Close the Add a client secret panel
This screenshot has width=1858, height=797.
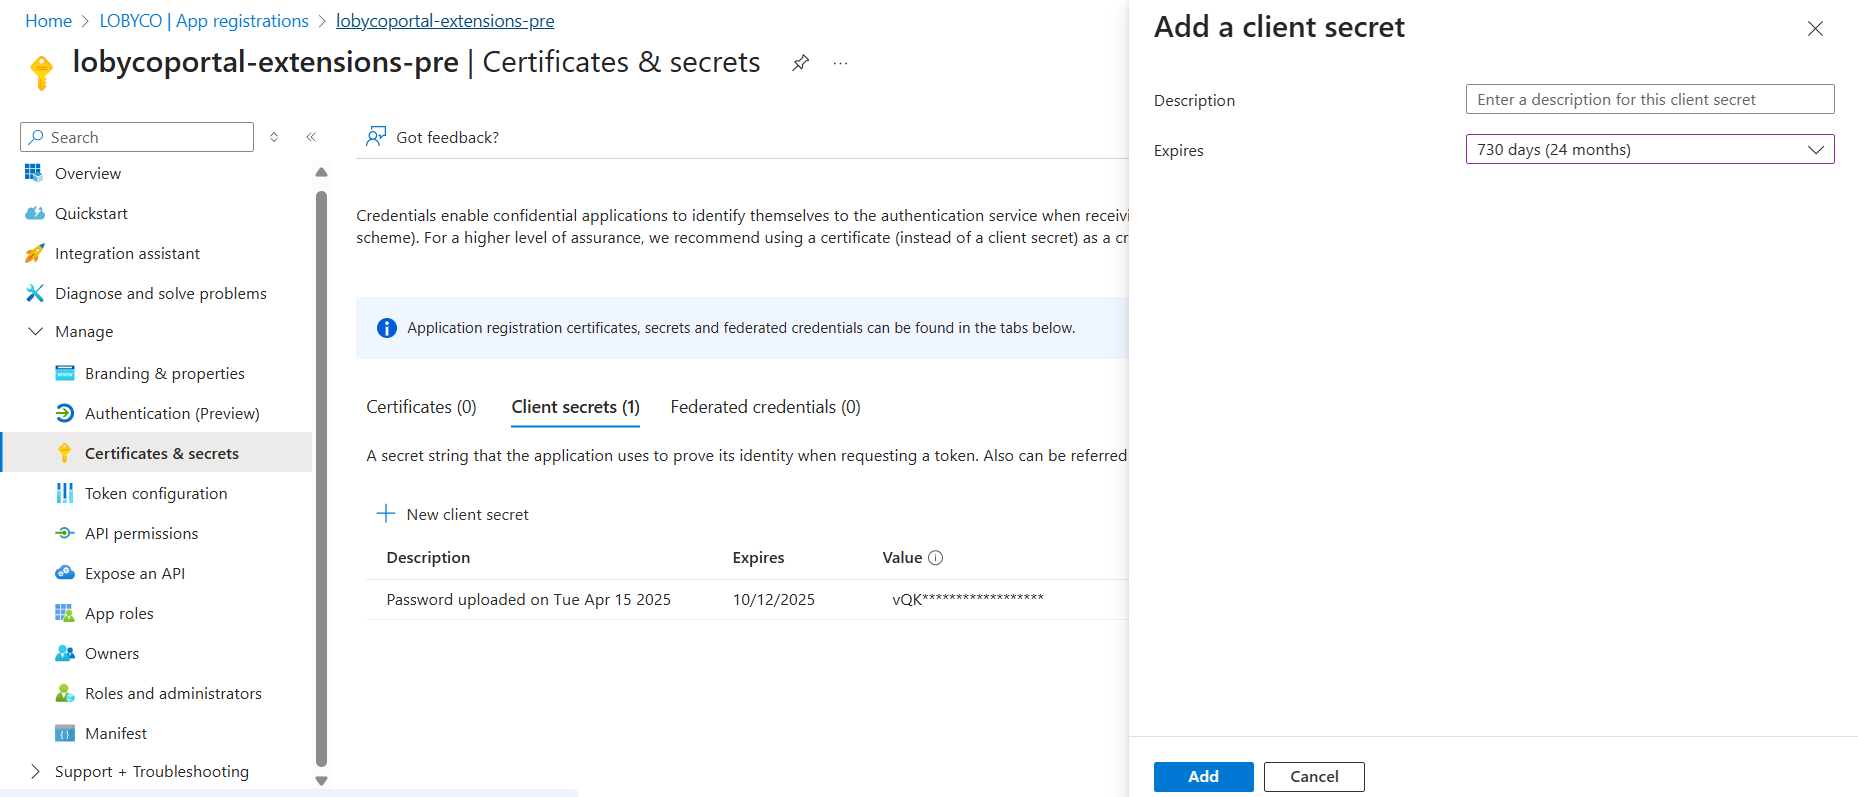point(1815,29)
